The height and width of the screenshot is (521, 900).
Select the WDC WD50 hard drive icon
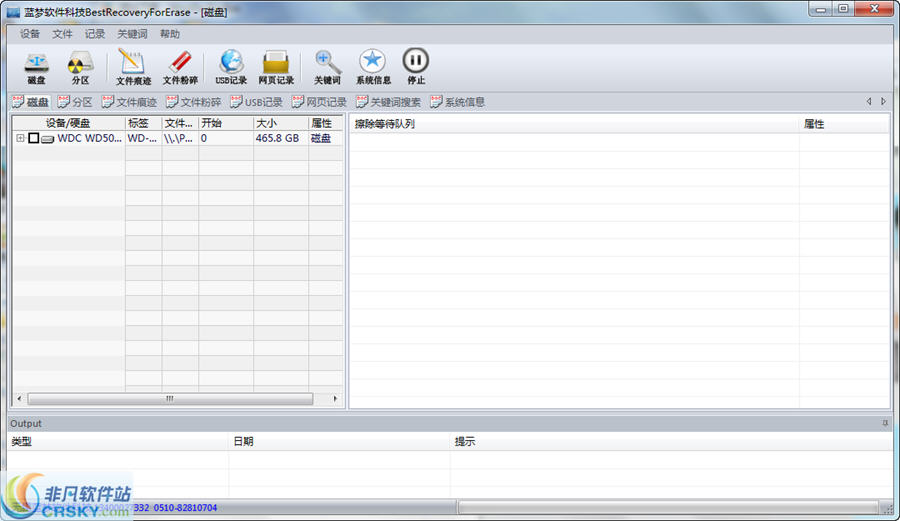(48, 139)
